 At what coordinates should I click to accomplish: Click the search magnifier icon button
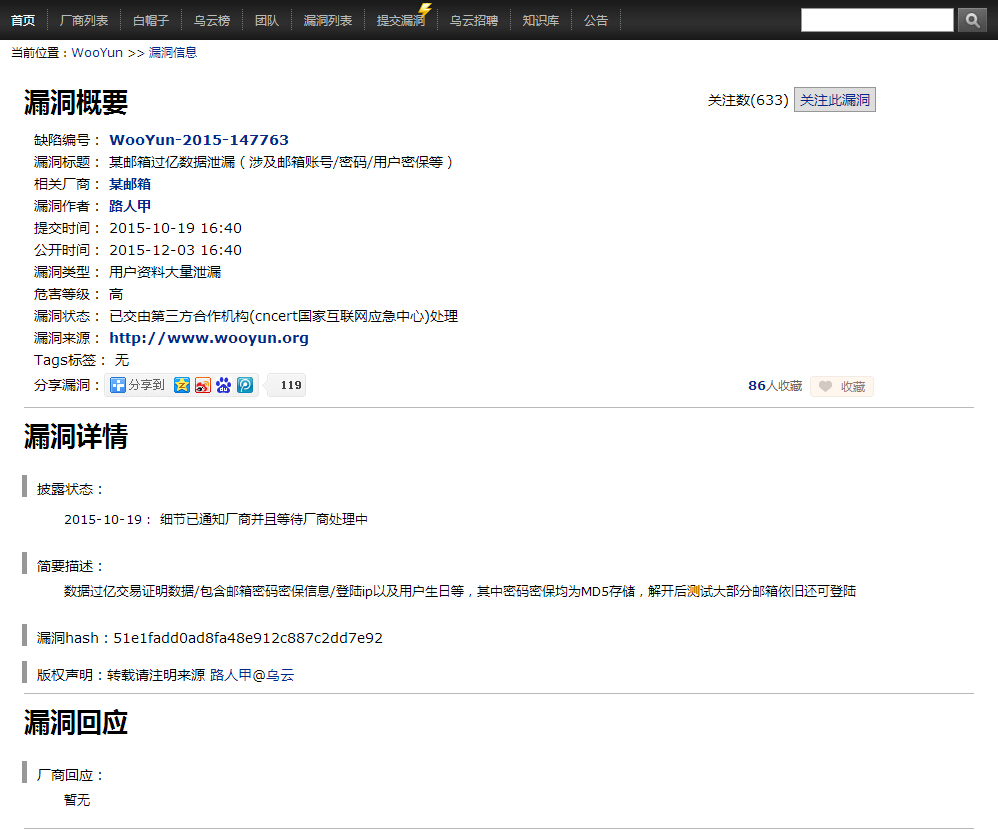(972, 20)
